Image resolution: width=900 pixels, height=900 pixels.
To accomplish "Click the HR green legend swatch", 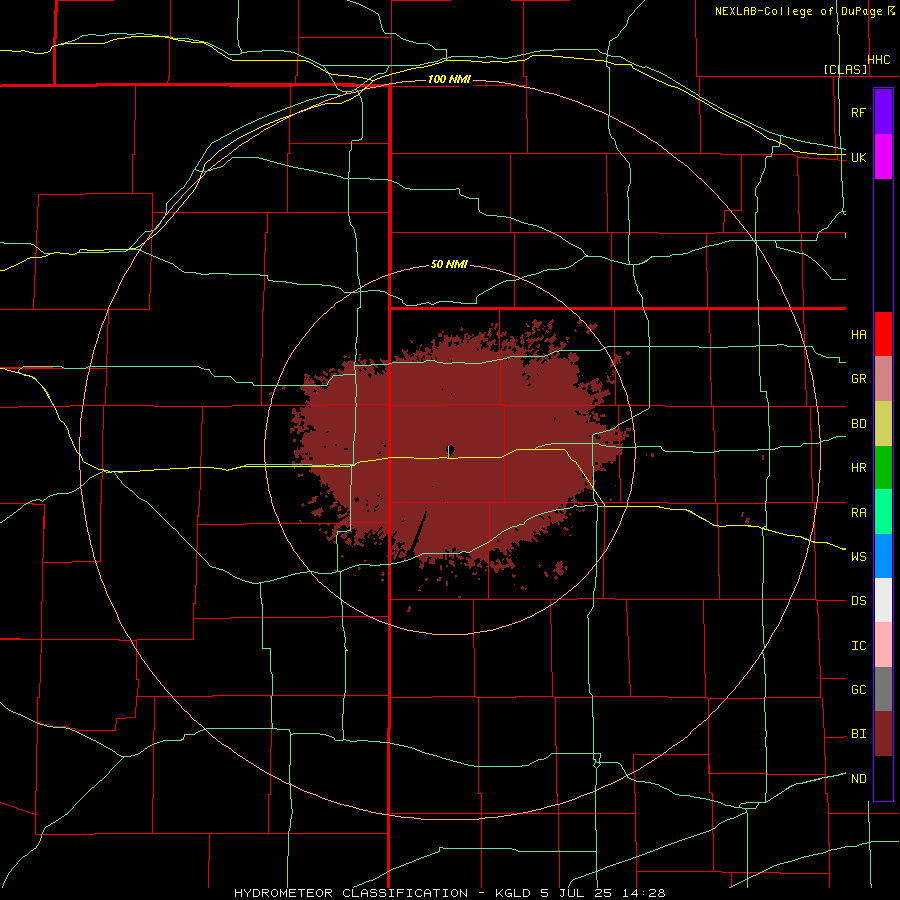I will tap(883, 468).
